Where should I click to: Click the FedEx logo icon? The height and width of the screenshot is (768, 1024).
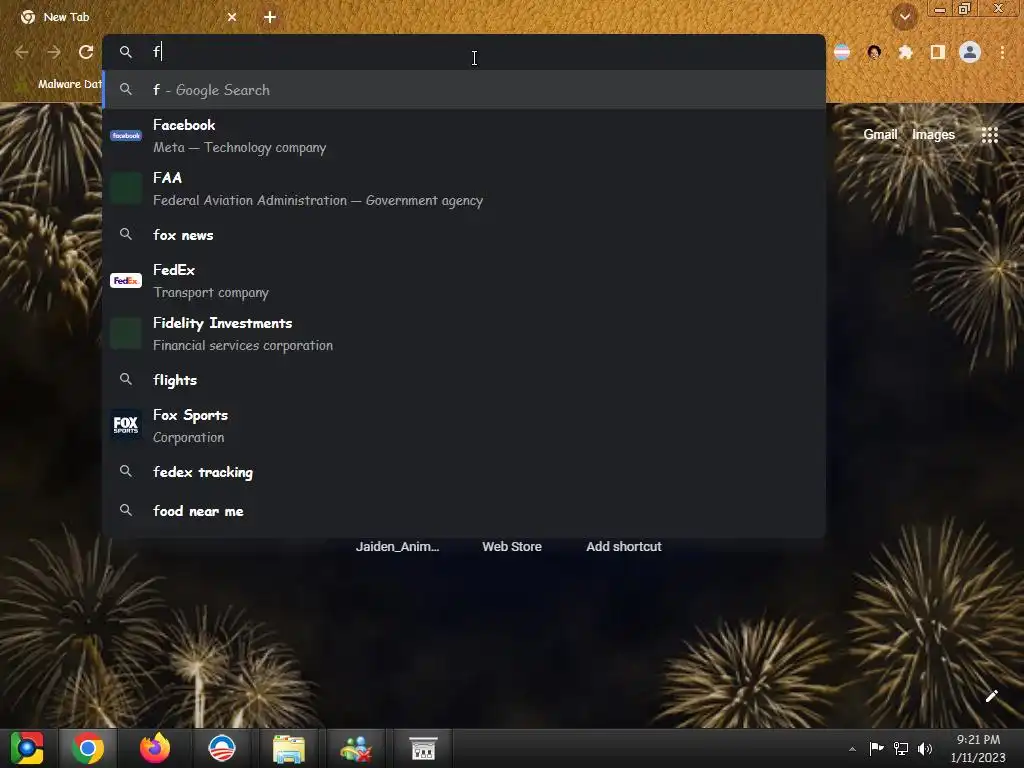tap(126, 281)
